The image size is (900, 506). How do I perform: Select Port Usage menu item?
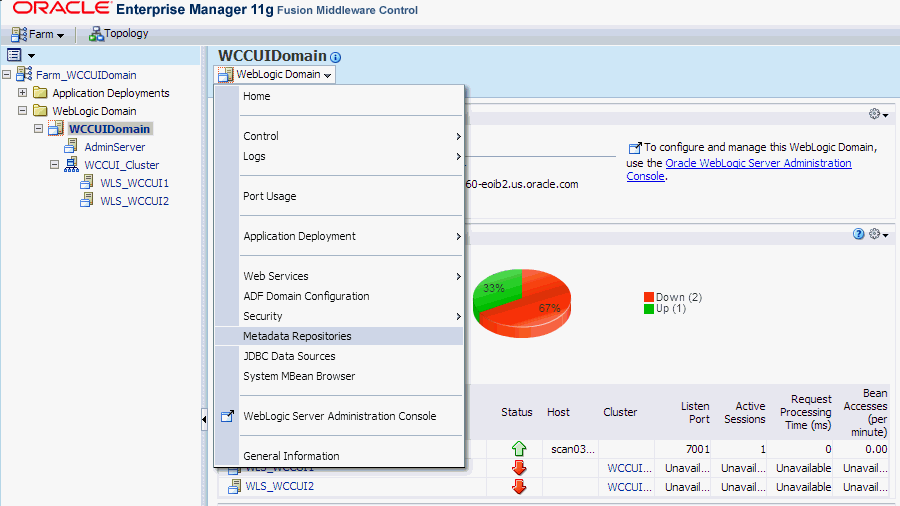click(339, 196)
